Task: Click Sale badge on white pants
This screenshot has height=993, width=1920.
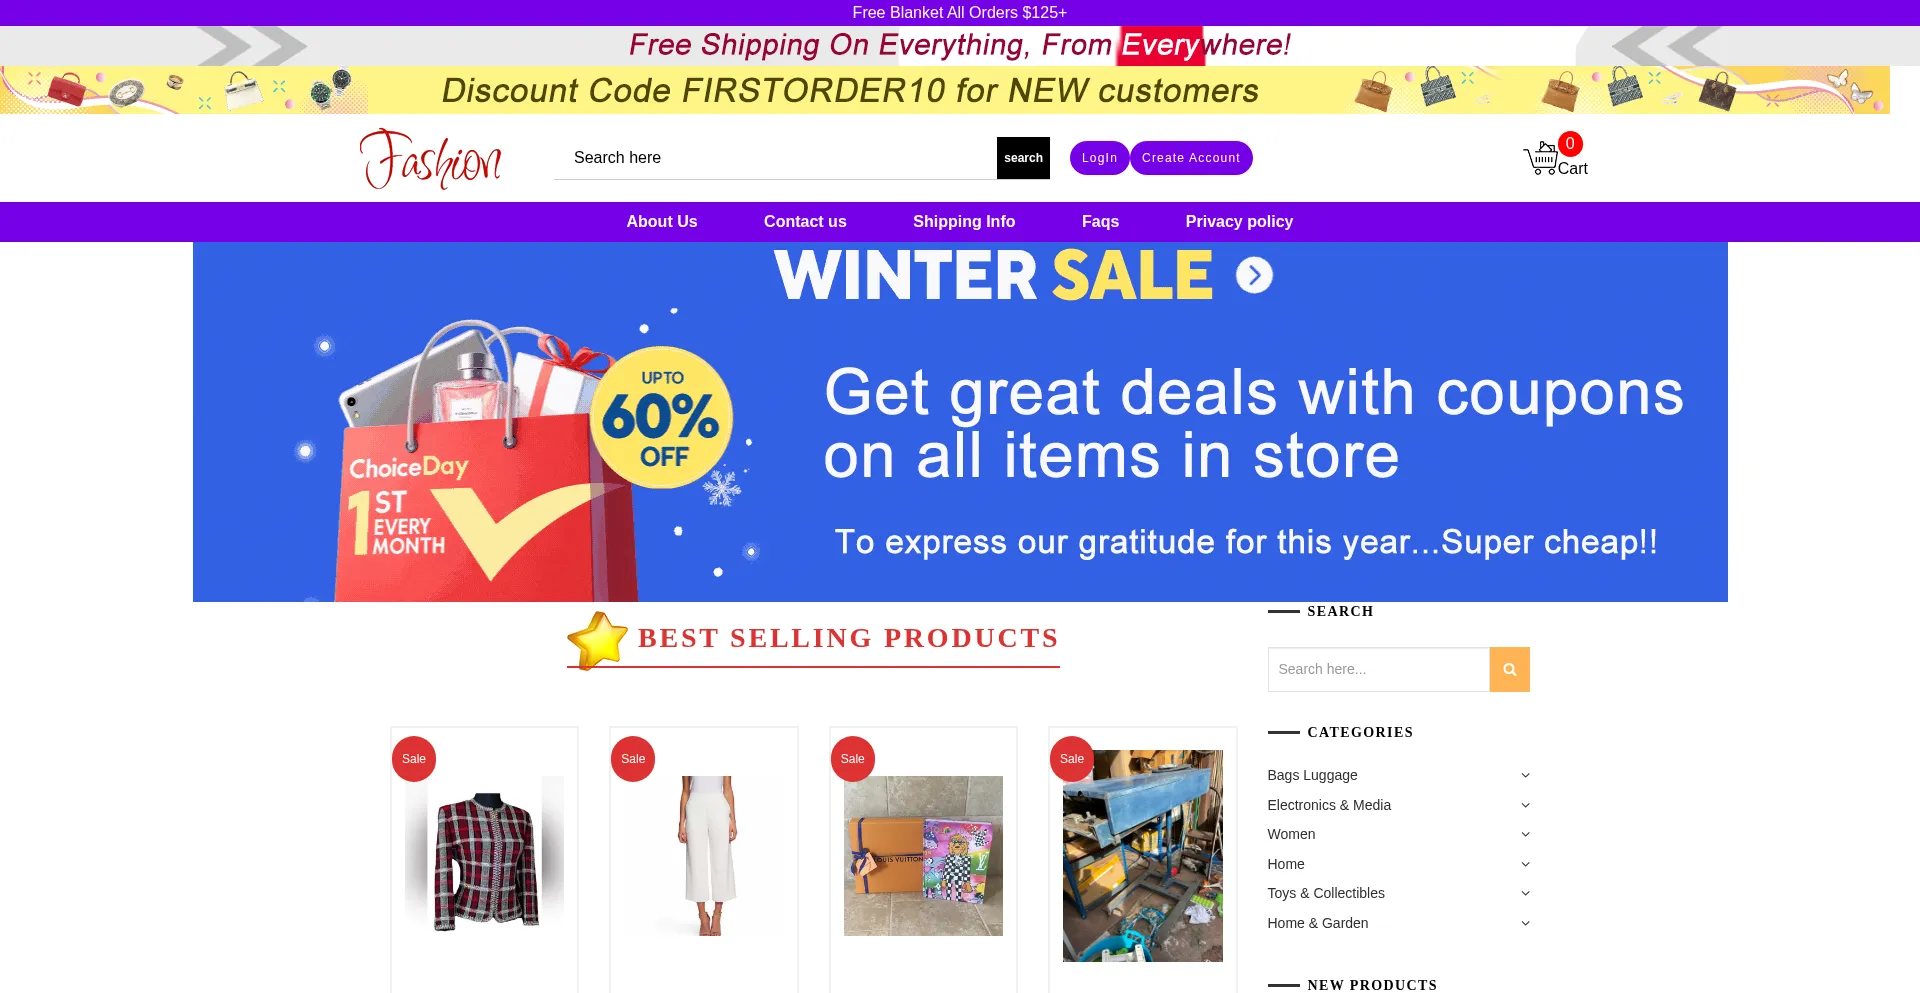Action: [633, 759]
